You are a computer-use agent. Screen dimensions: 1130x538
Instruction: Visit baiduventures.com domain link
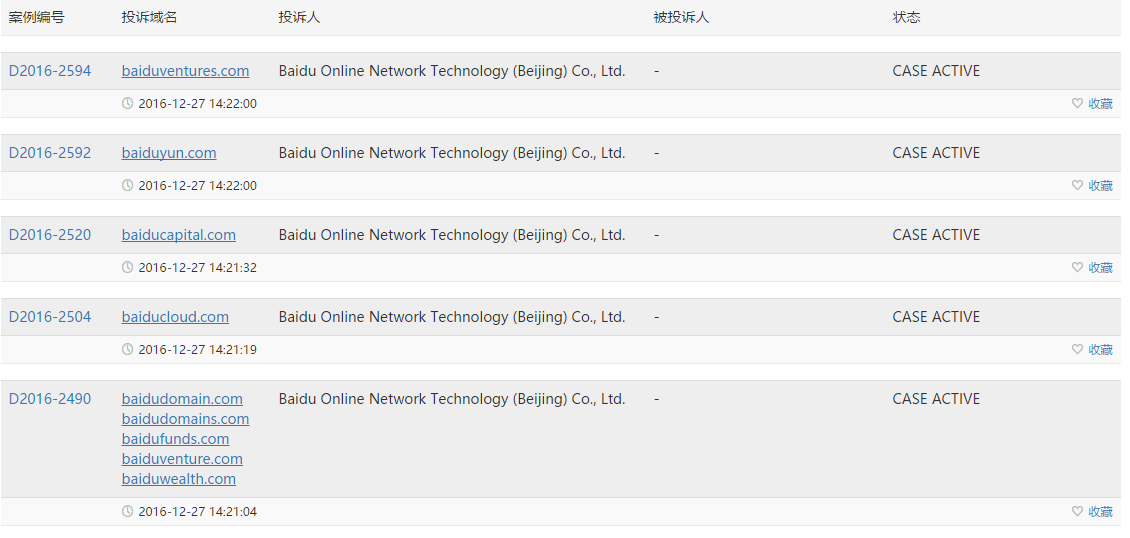pos(185,71)
